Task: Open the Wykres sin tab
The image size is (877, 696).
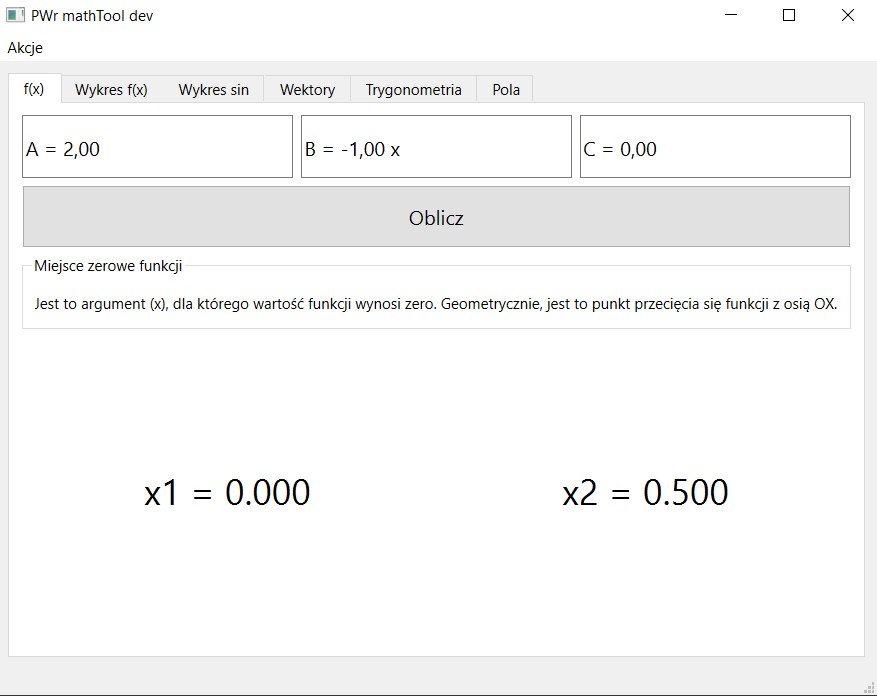Action: [212, 89]
